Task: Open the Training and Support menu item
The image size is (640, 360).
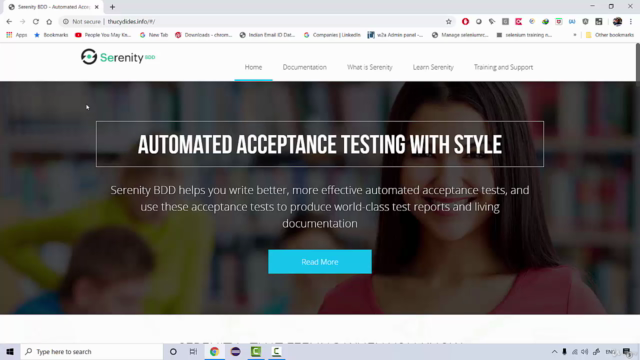Action: click(x=503, y=67)
